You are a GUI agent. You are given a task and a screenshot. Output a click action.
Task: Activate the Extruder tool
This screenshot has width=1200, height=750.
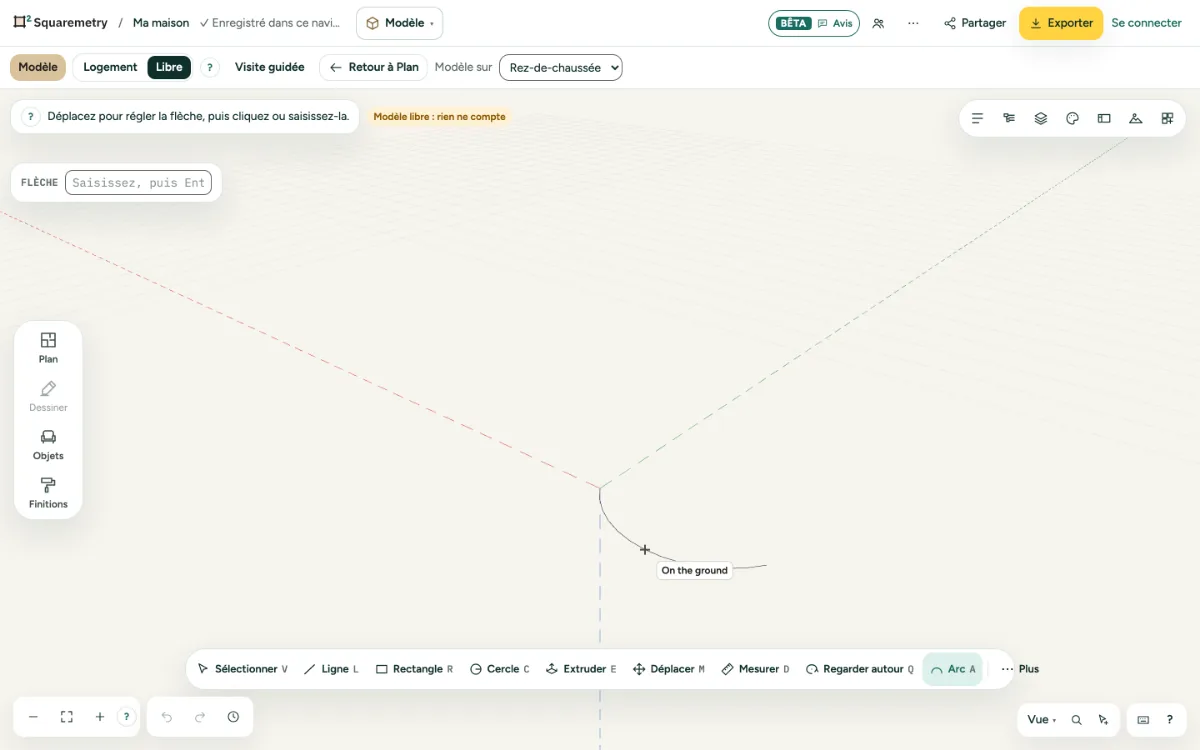pyautogui.click(x=581, y=669)
